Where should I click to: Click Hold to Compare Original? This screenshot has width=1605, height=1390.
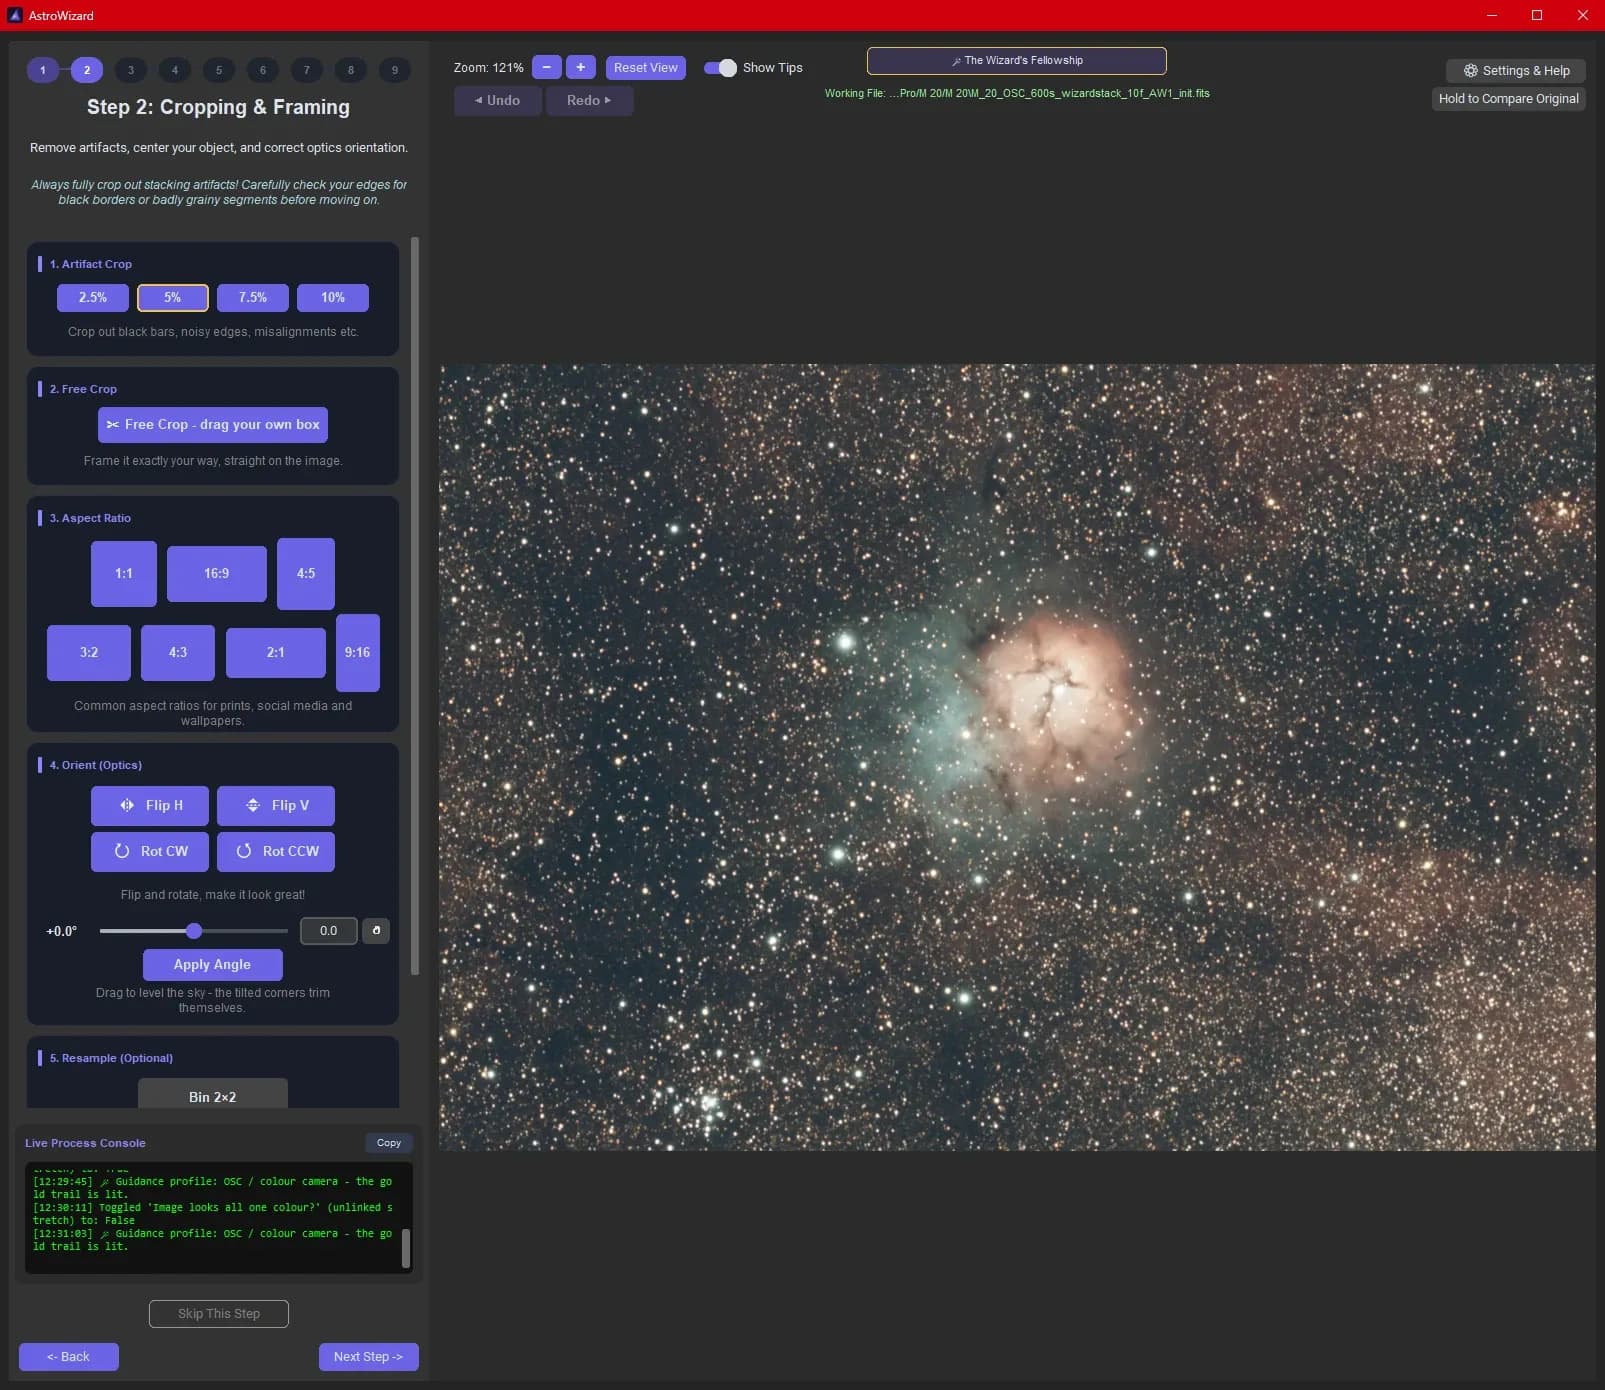click(x=1509, y=99)
